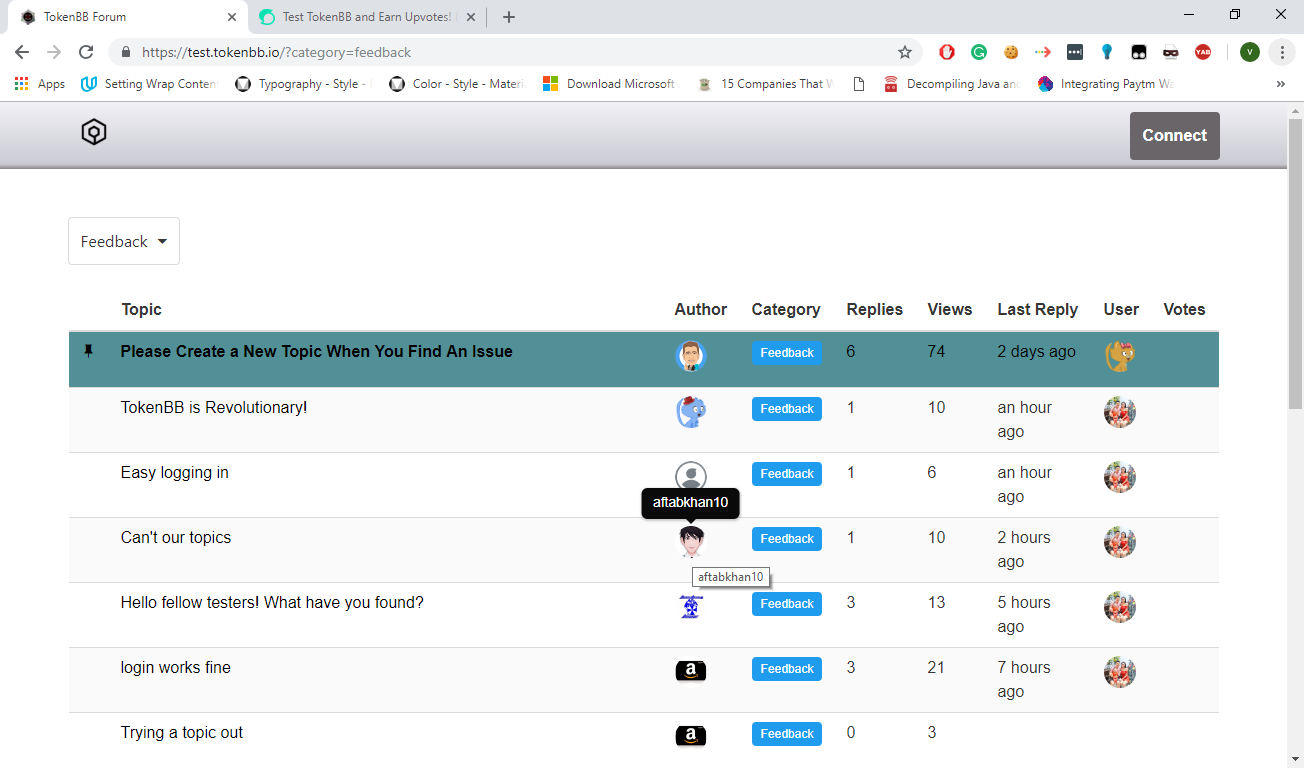The image size is (1304, 768).
Task: Open the Feedback category dropdown
Action: click(x=124, y=241)
